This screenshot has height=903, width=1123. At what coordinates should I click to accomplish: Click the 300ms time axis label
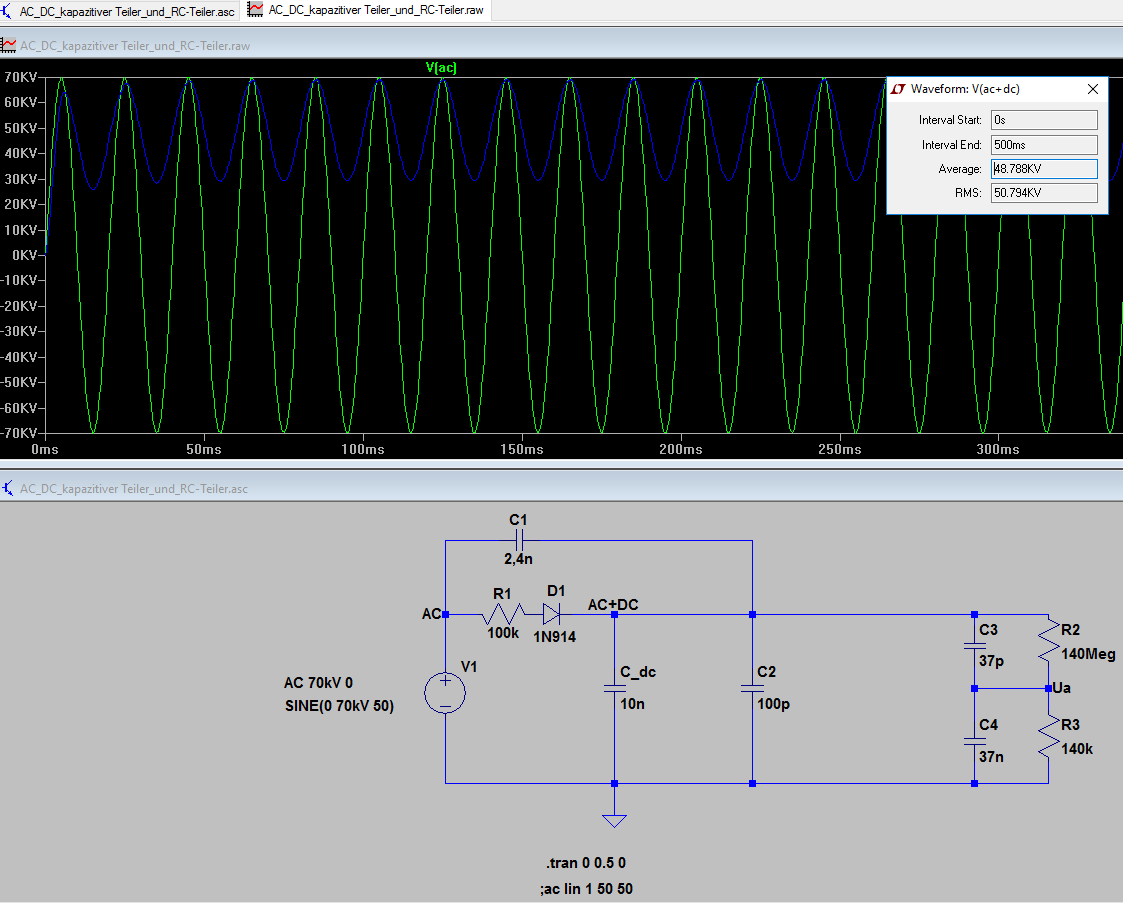[x=998, y=450]
